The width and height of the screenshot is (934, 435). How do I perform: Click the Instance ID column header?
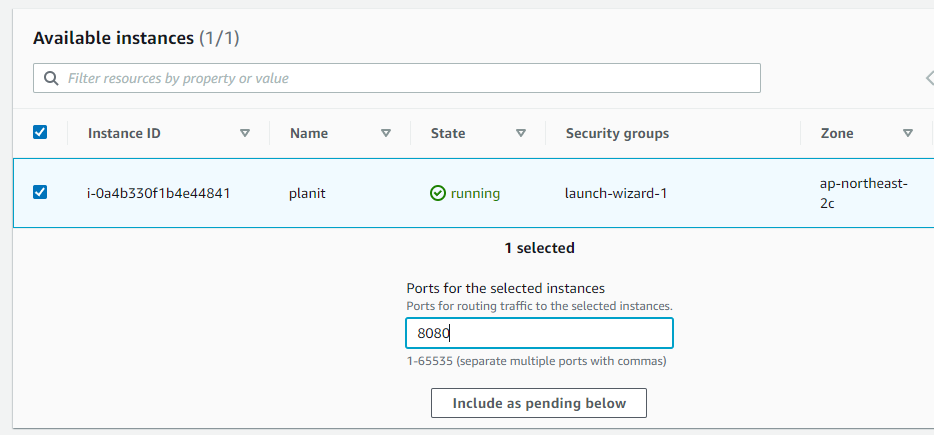[124, 133]
